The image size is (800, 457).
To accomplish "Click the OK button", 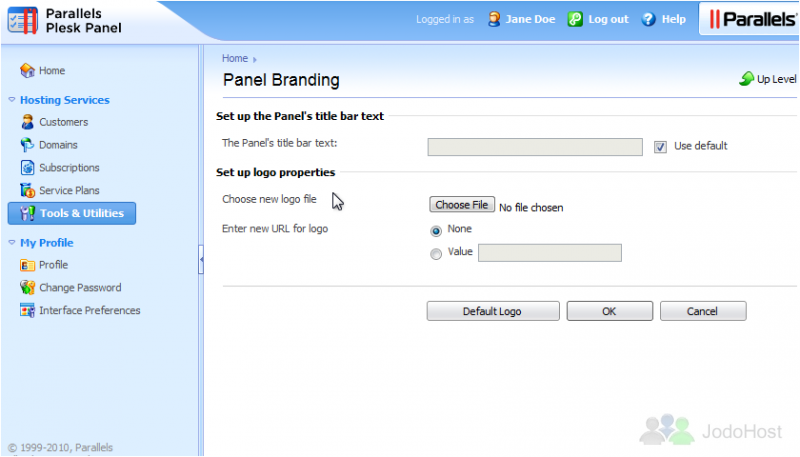I will [x=610, y=311].
